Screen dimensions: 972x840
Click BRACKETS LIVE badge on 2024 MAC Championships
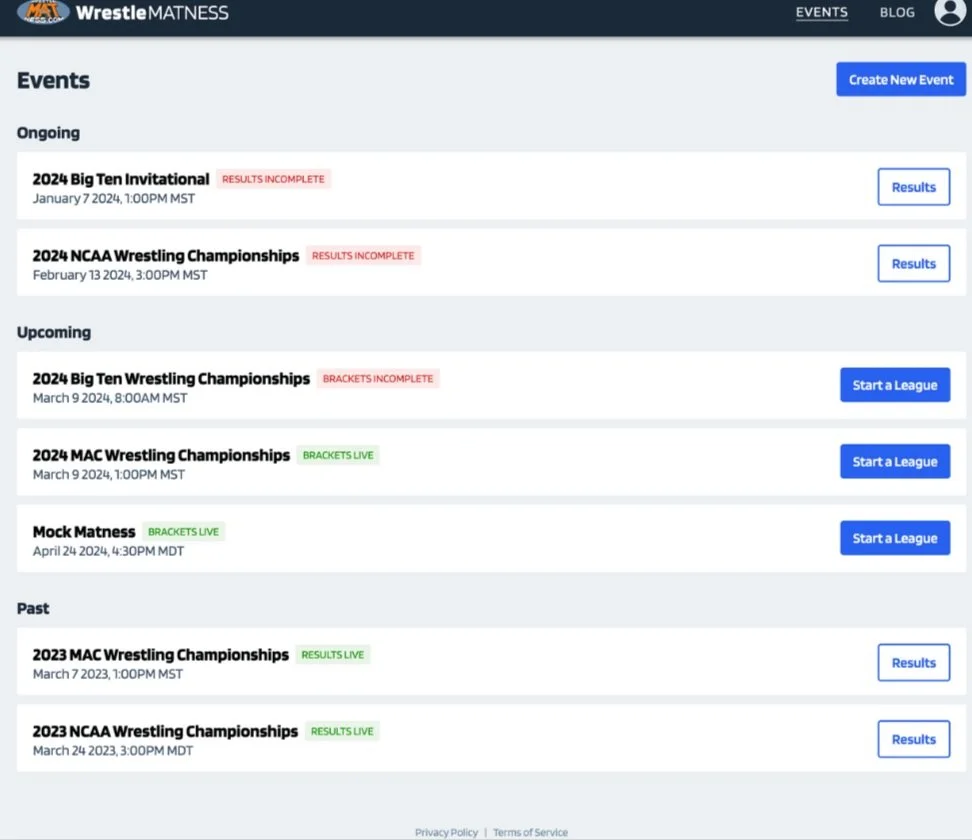[x=338, y=455]
